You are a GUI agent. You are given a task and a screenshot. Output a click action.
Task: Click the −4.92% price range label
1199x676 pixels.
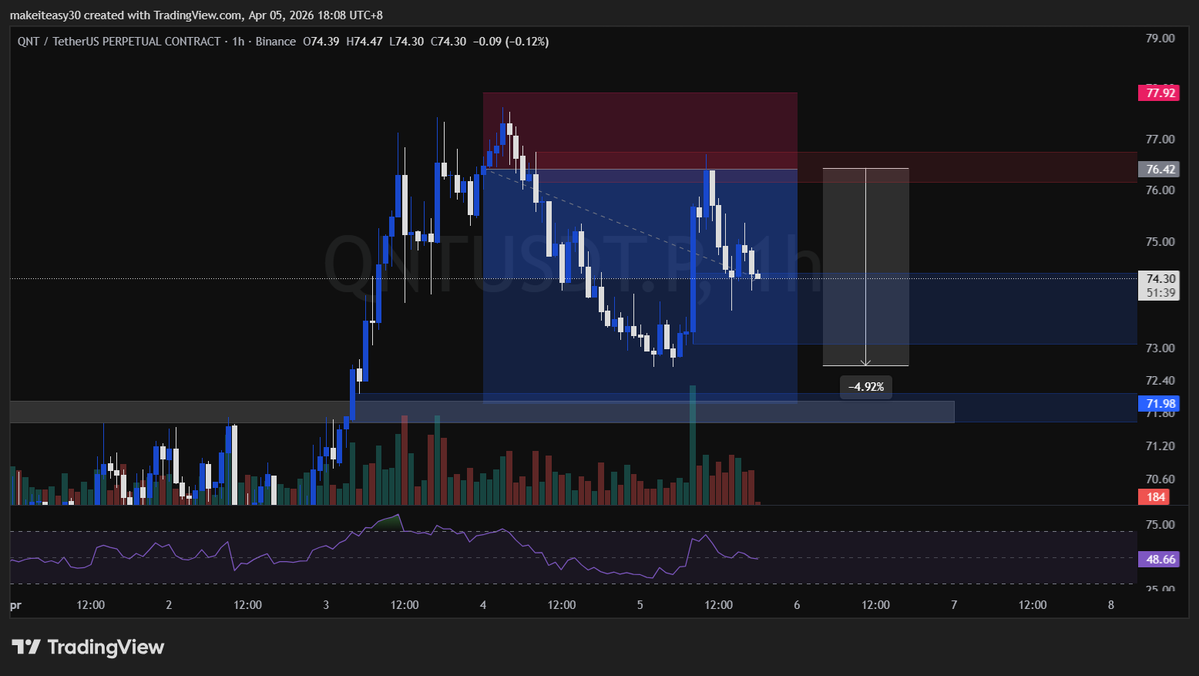pyautogui.click(x=866, y=387)
